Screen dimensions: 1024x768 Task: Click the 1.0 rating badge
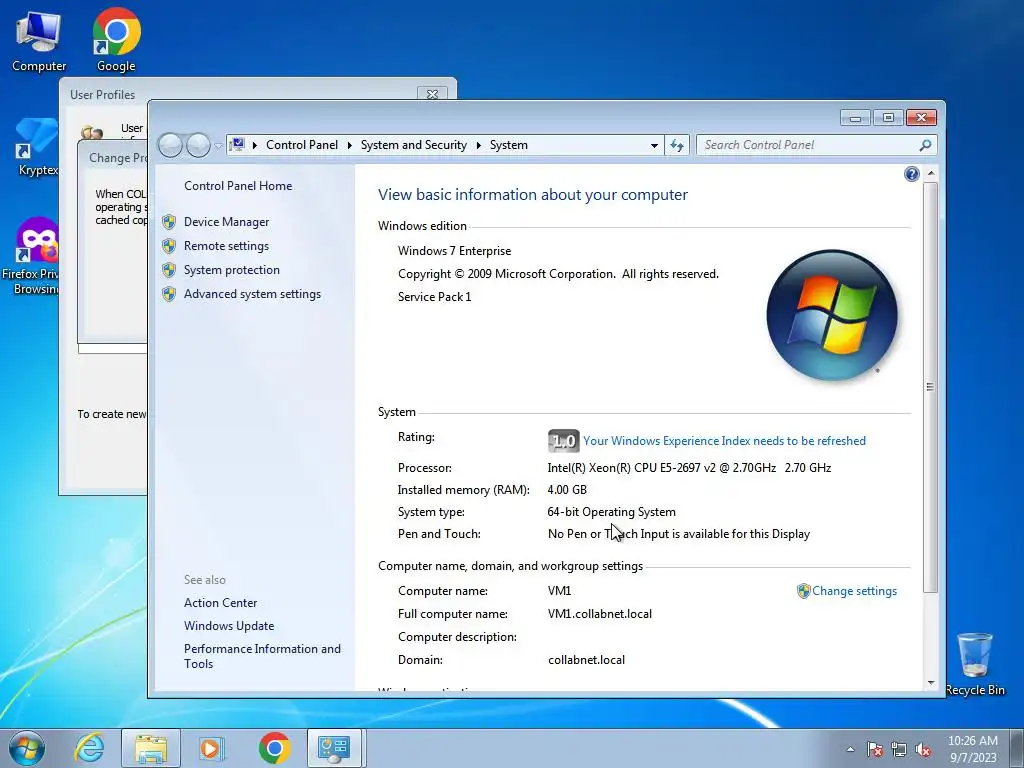563,441
